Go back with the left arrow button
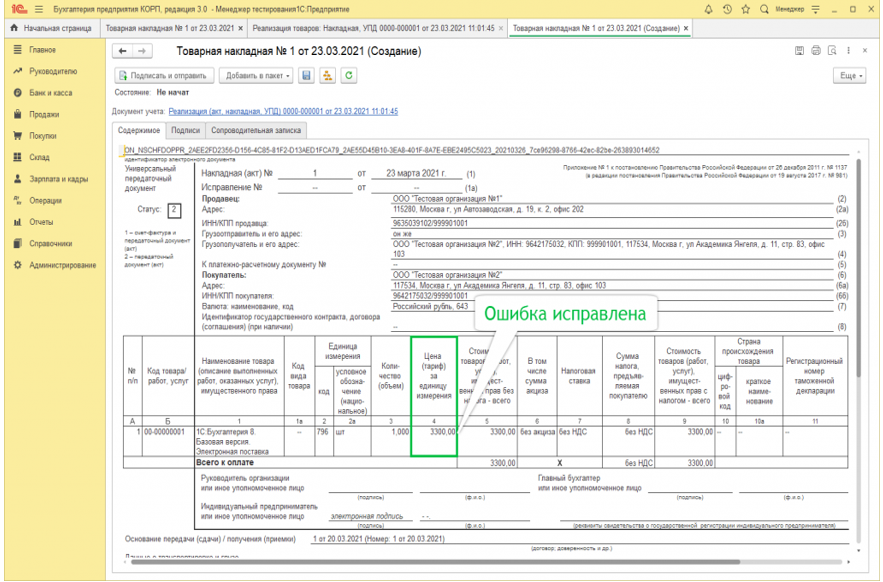883x582 pixels. [x=122, y=51]
